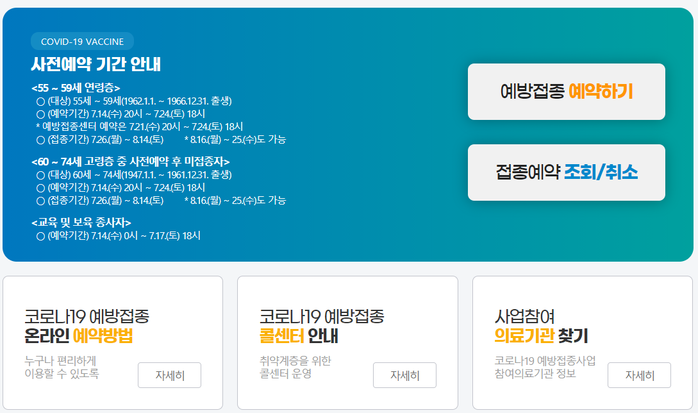Open the 온라인 예약방법 card title
This screenshot has height=413, width=698.
(x=86, y=325)
